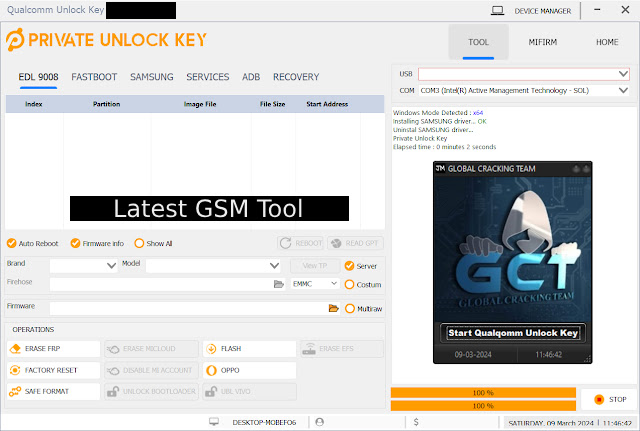Screen dimensions: 640x431
Task: Click the Reboot refresh icon
Action: 285,243
